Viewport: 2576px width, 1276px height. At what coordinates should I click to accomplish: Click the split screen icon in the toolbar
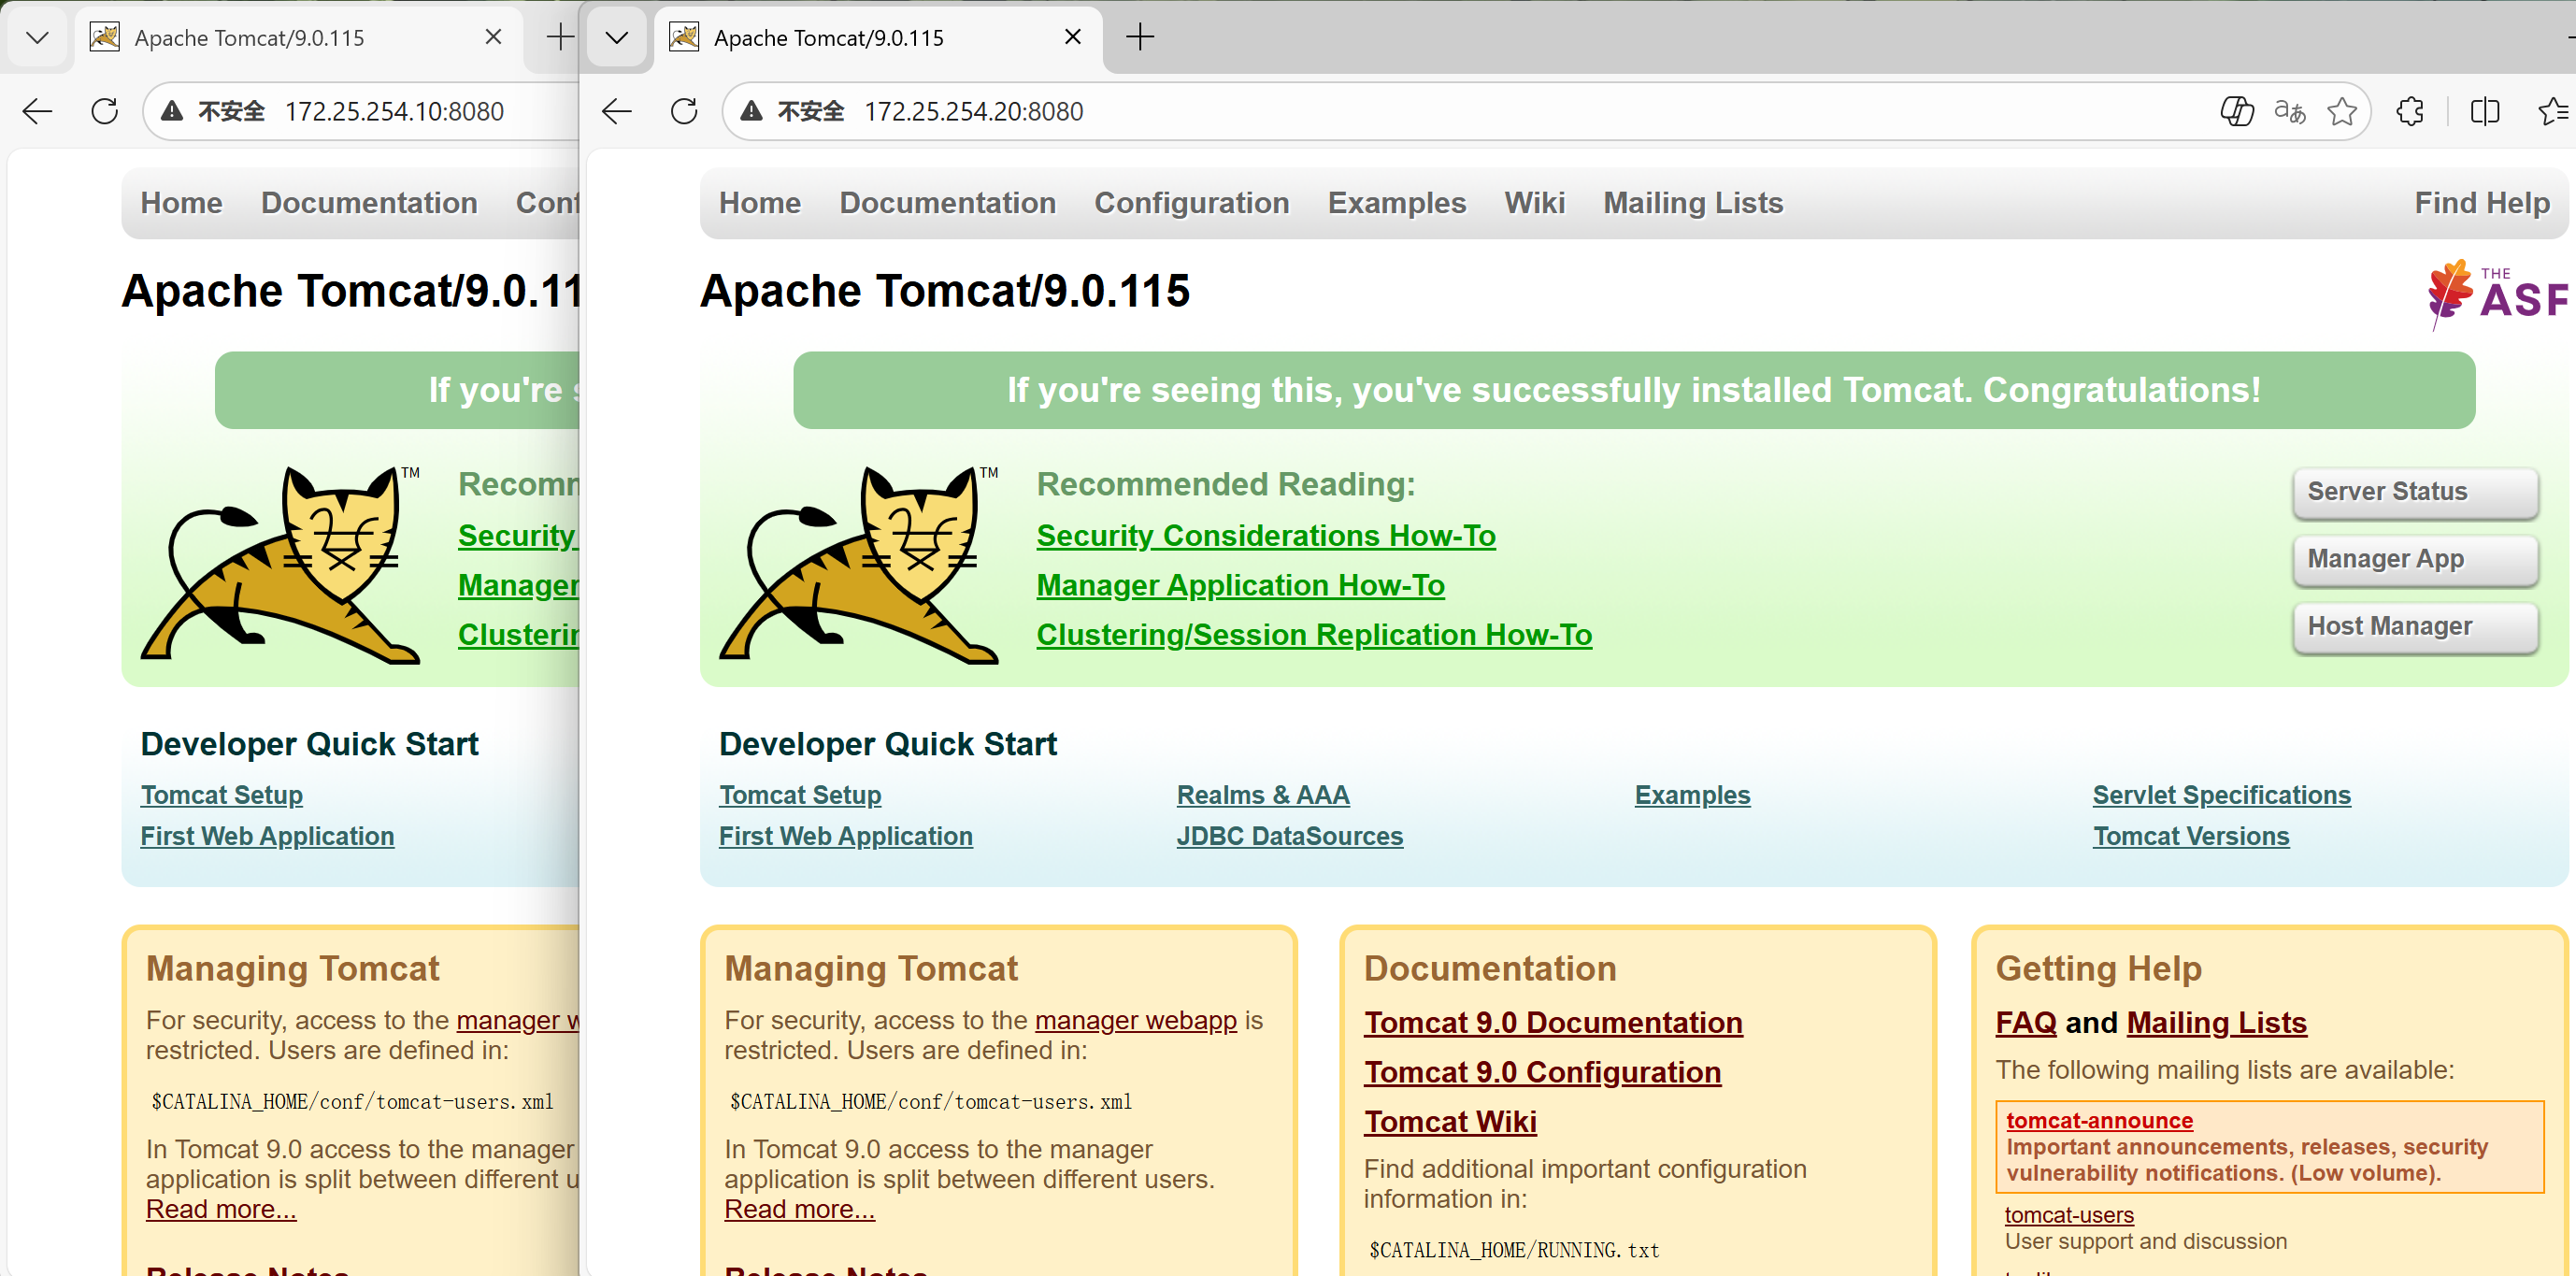point(2485,111)
